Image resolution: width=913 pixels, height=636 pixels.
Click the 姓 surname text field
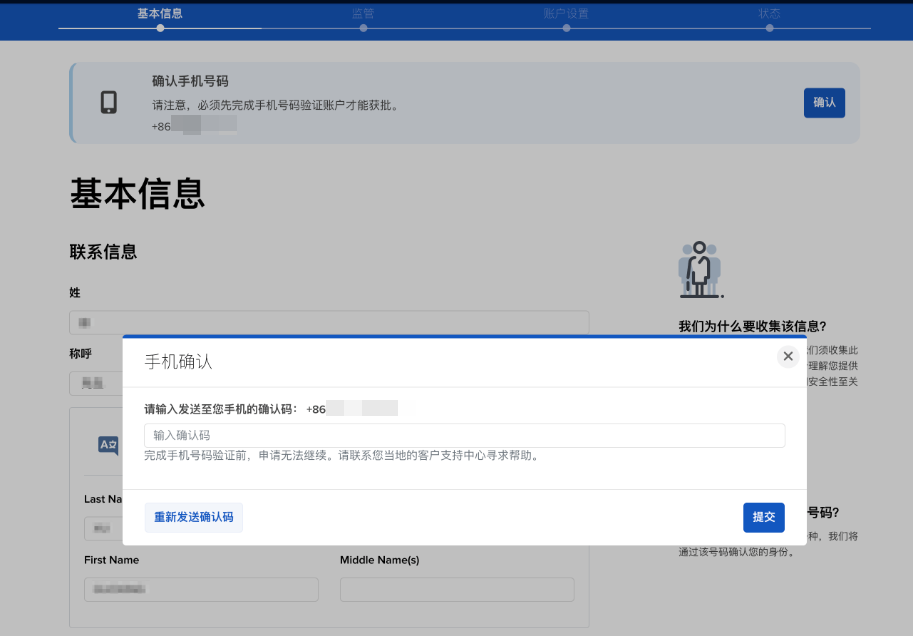329,323
